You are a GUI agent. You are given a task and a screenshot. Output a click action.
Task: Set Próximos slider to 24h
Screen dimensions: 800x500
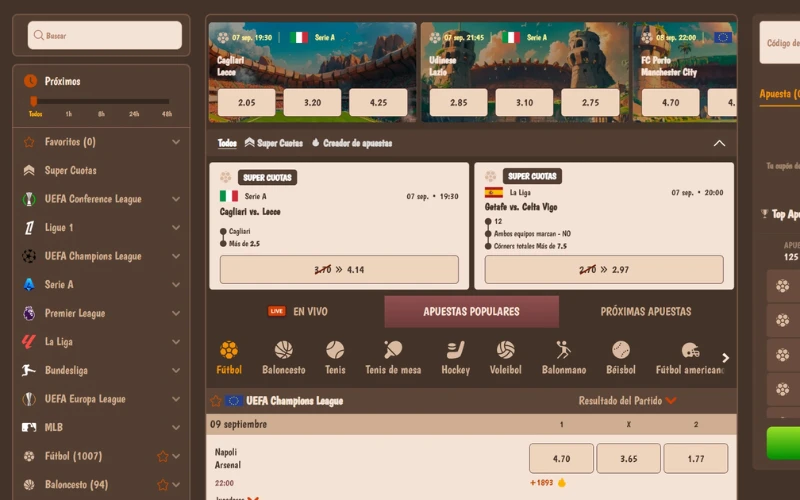(x=134, y=114)
